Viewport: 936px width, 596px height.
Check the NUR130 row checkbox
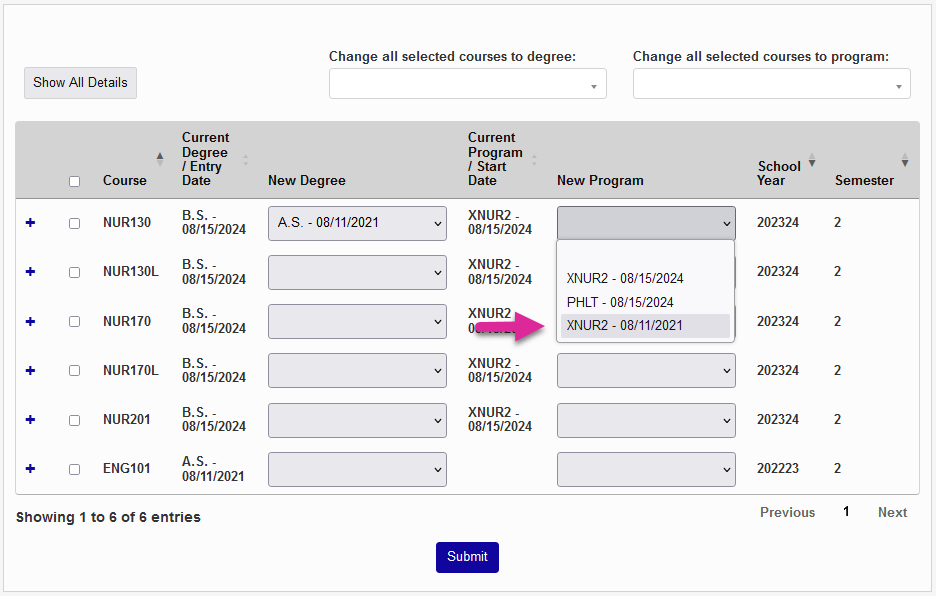click(74, 222)
